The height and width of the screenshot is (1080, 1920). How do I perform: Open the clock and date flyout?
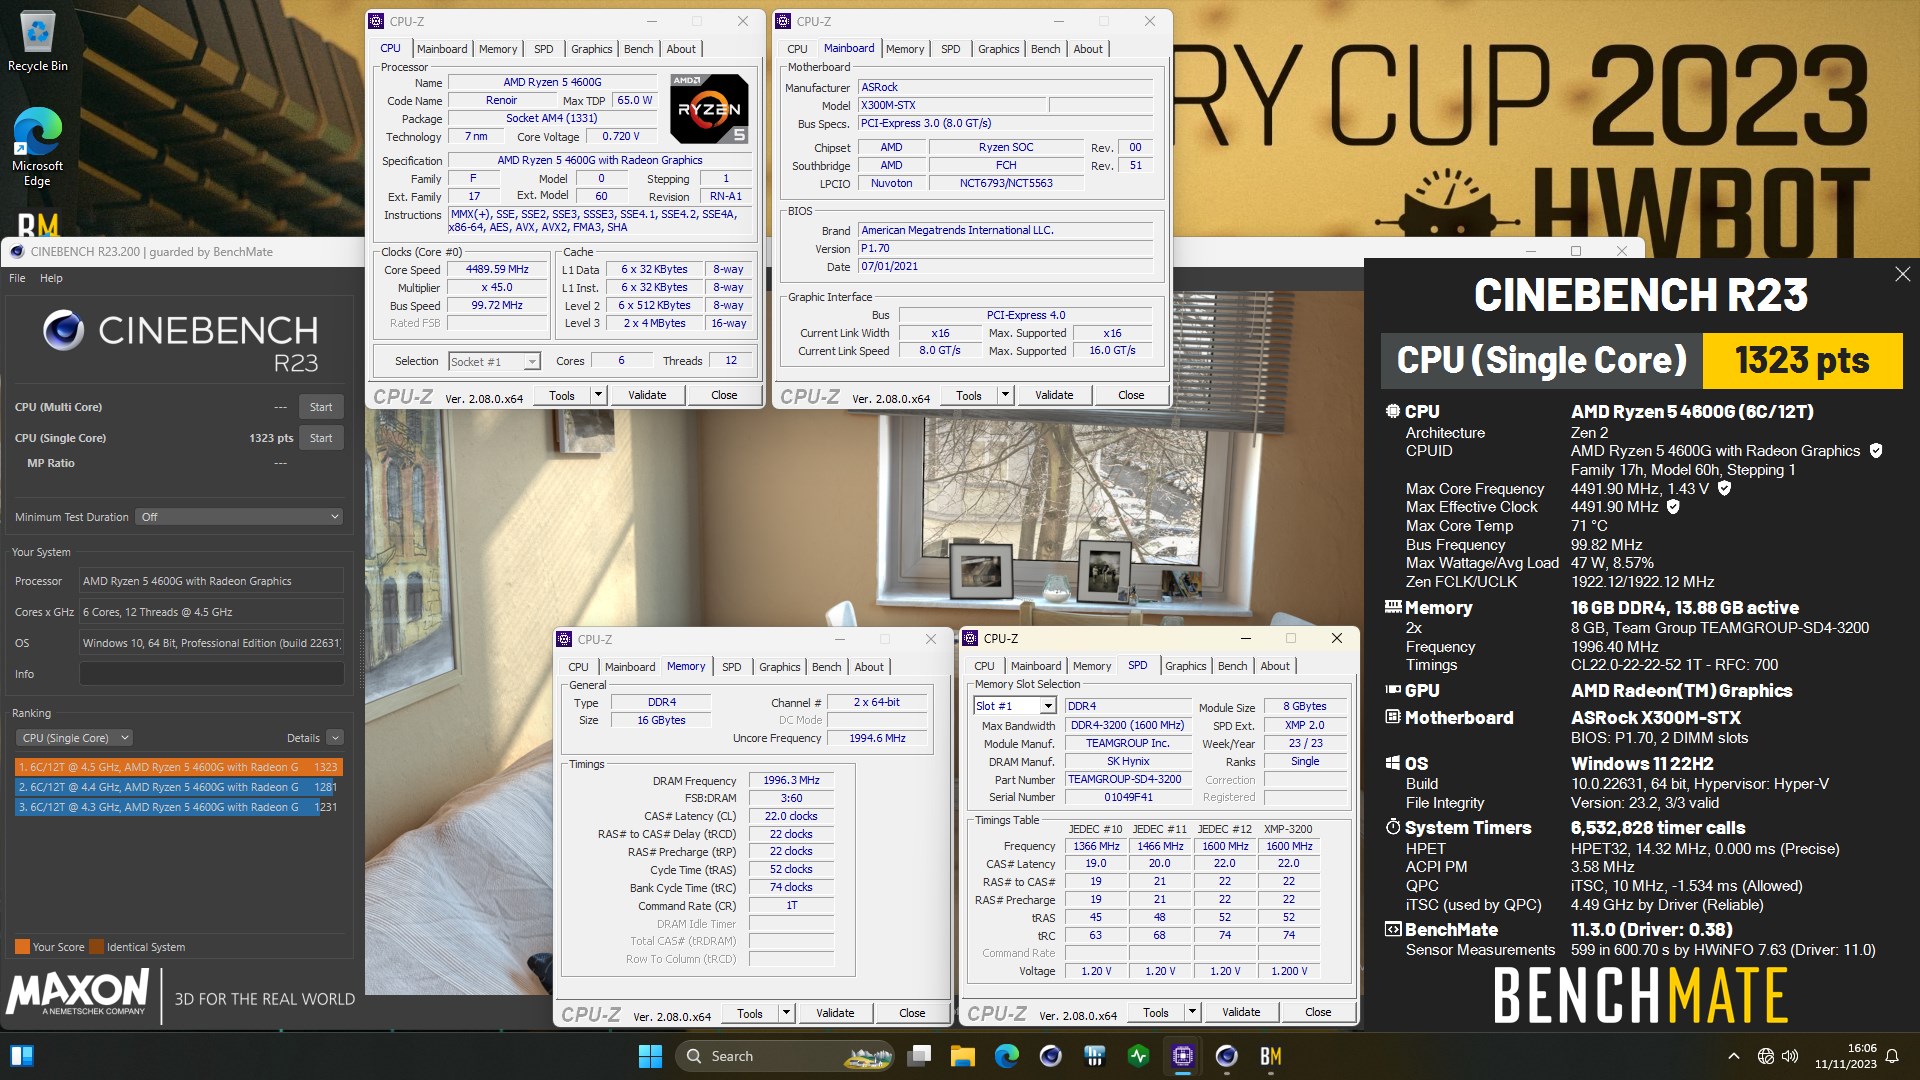point(1846,1056)
